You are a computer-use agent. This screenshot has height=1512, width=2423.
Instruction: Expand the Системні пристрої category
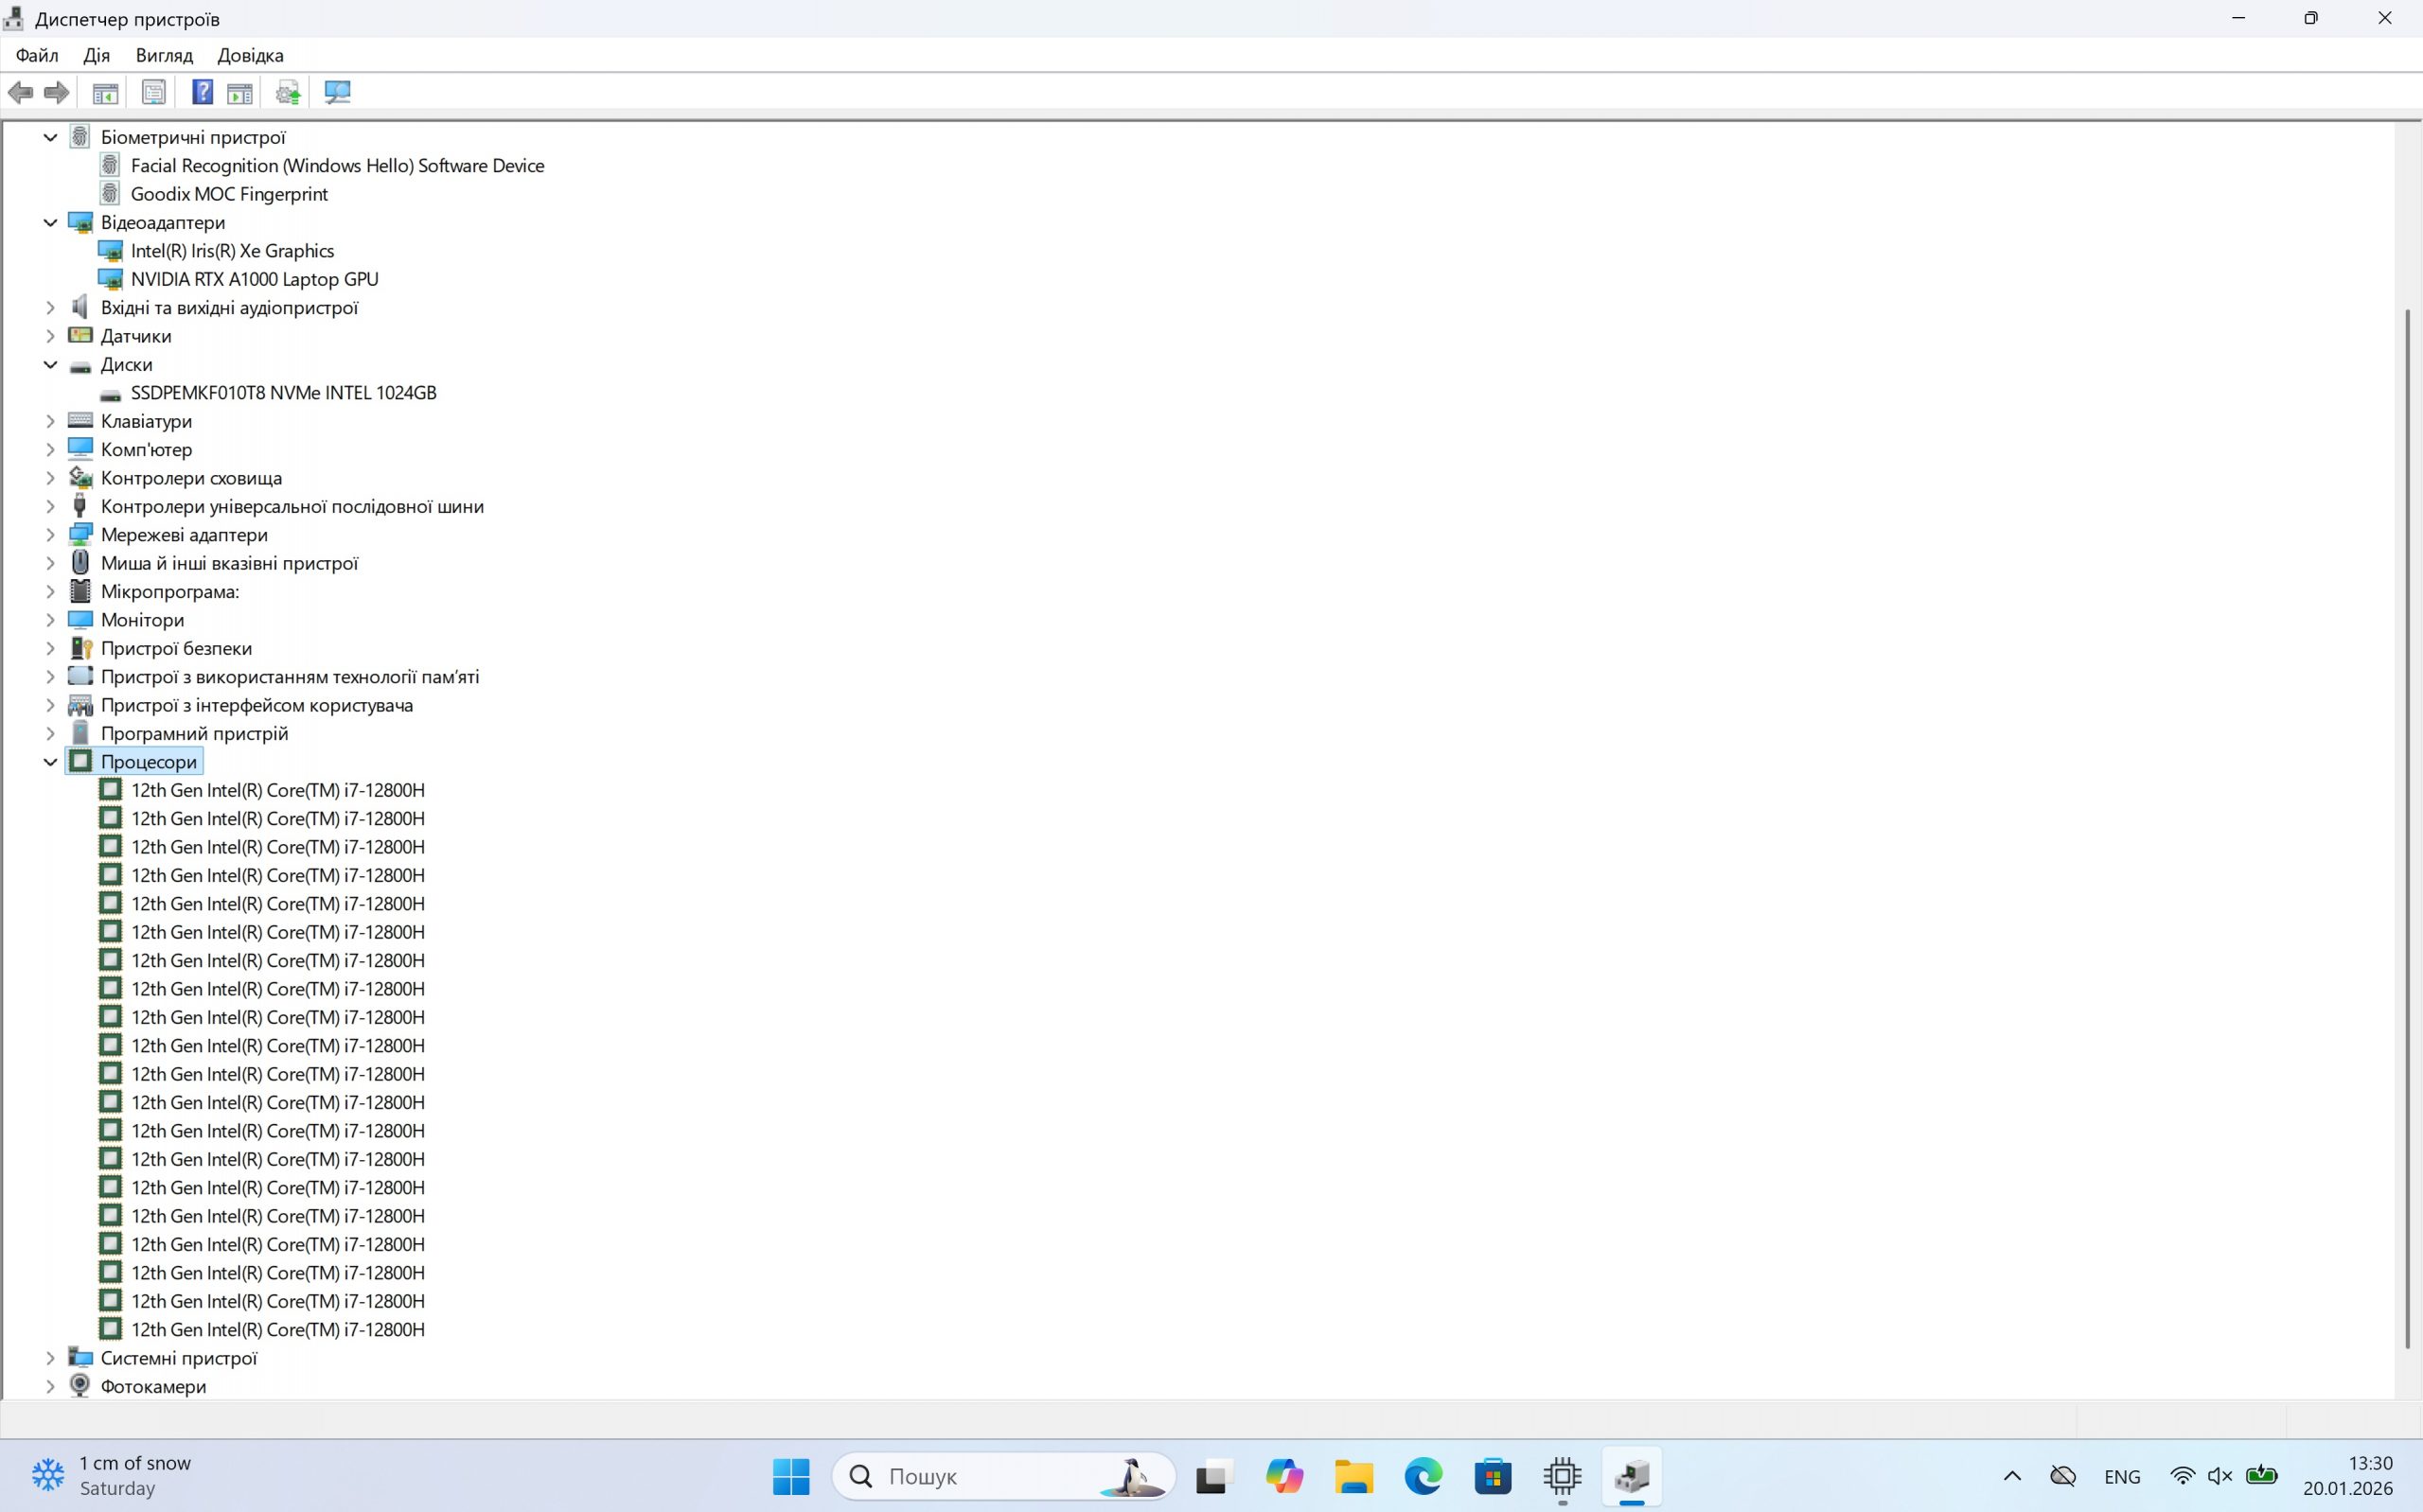coord(50,1358)
